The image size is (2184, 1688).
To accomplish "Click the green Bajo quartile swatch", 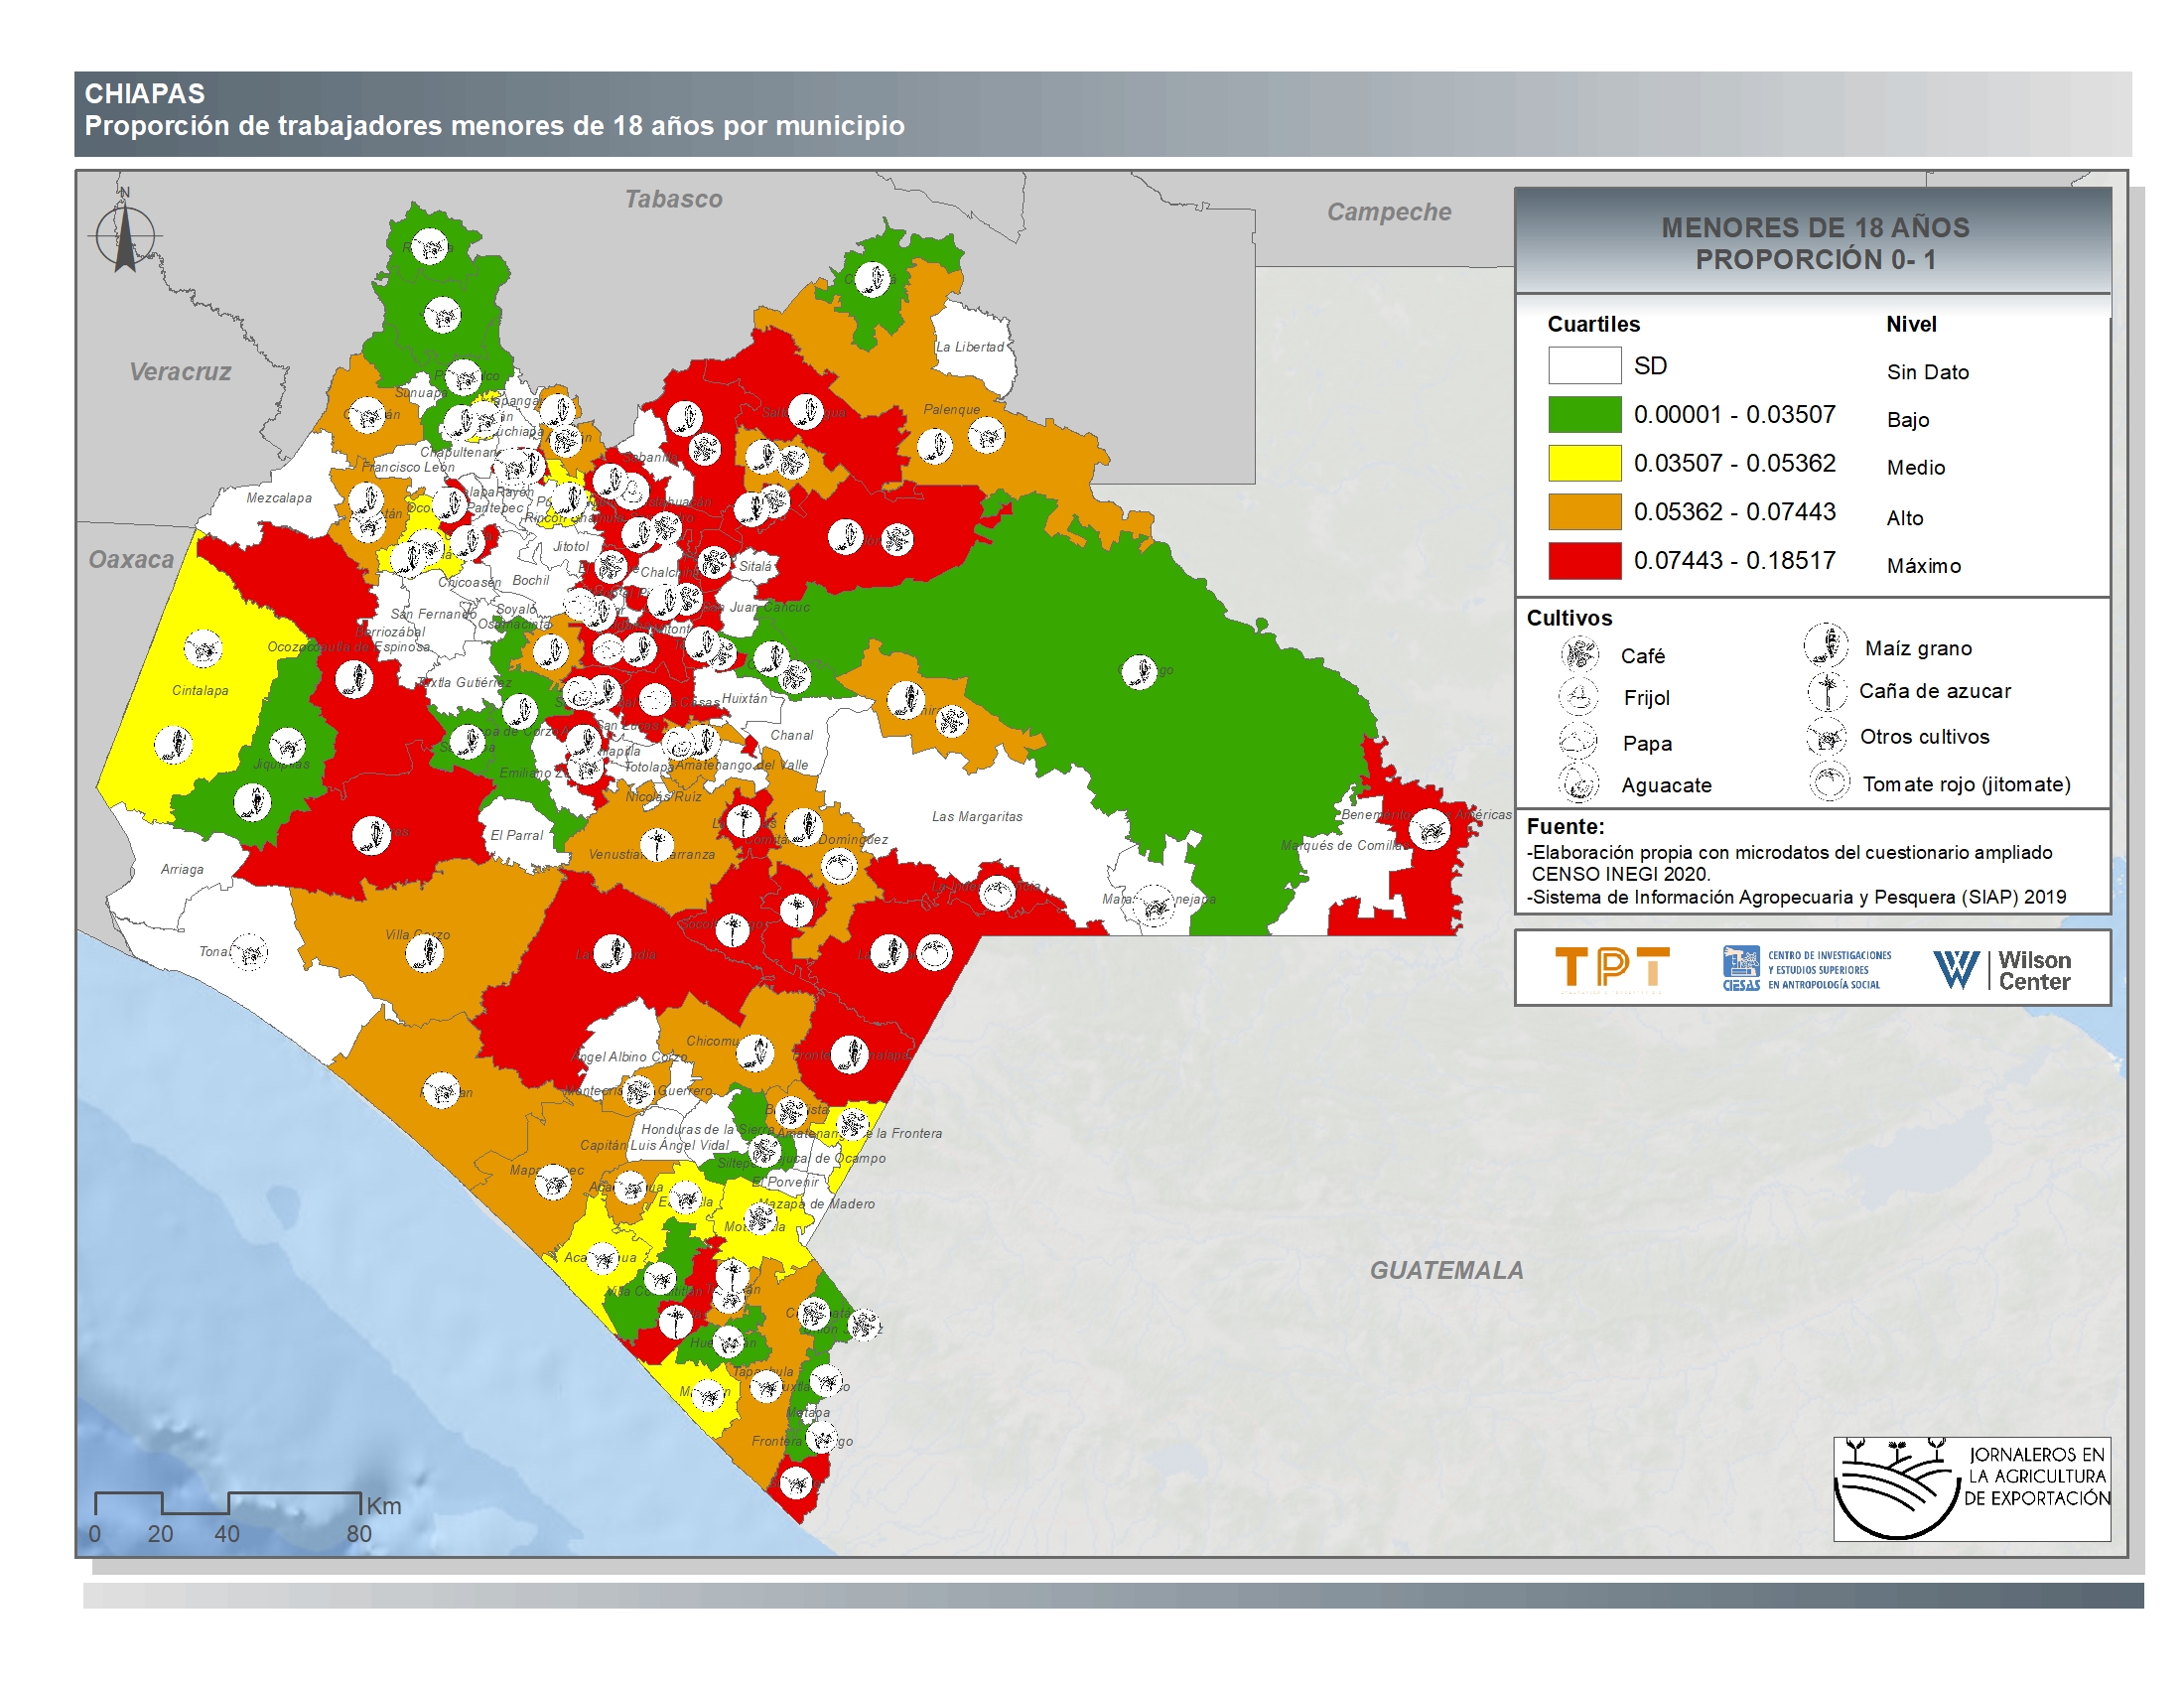I will [x=1584, y=414].
